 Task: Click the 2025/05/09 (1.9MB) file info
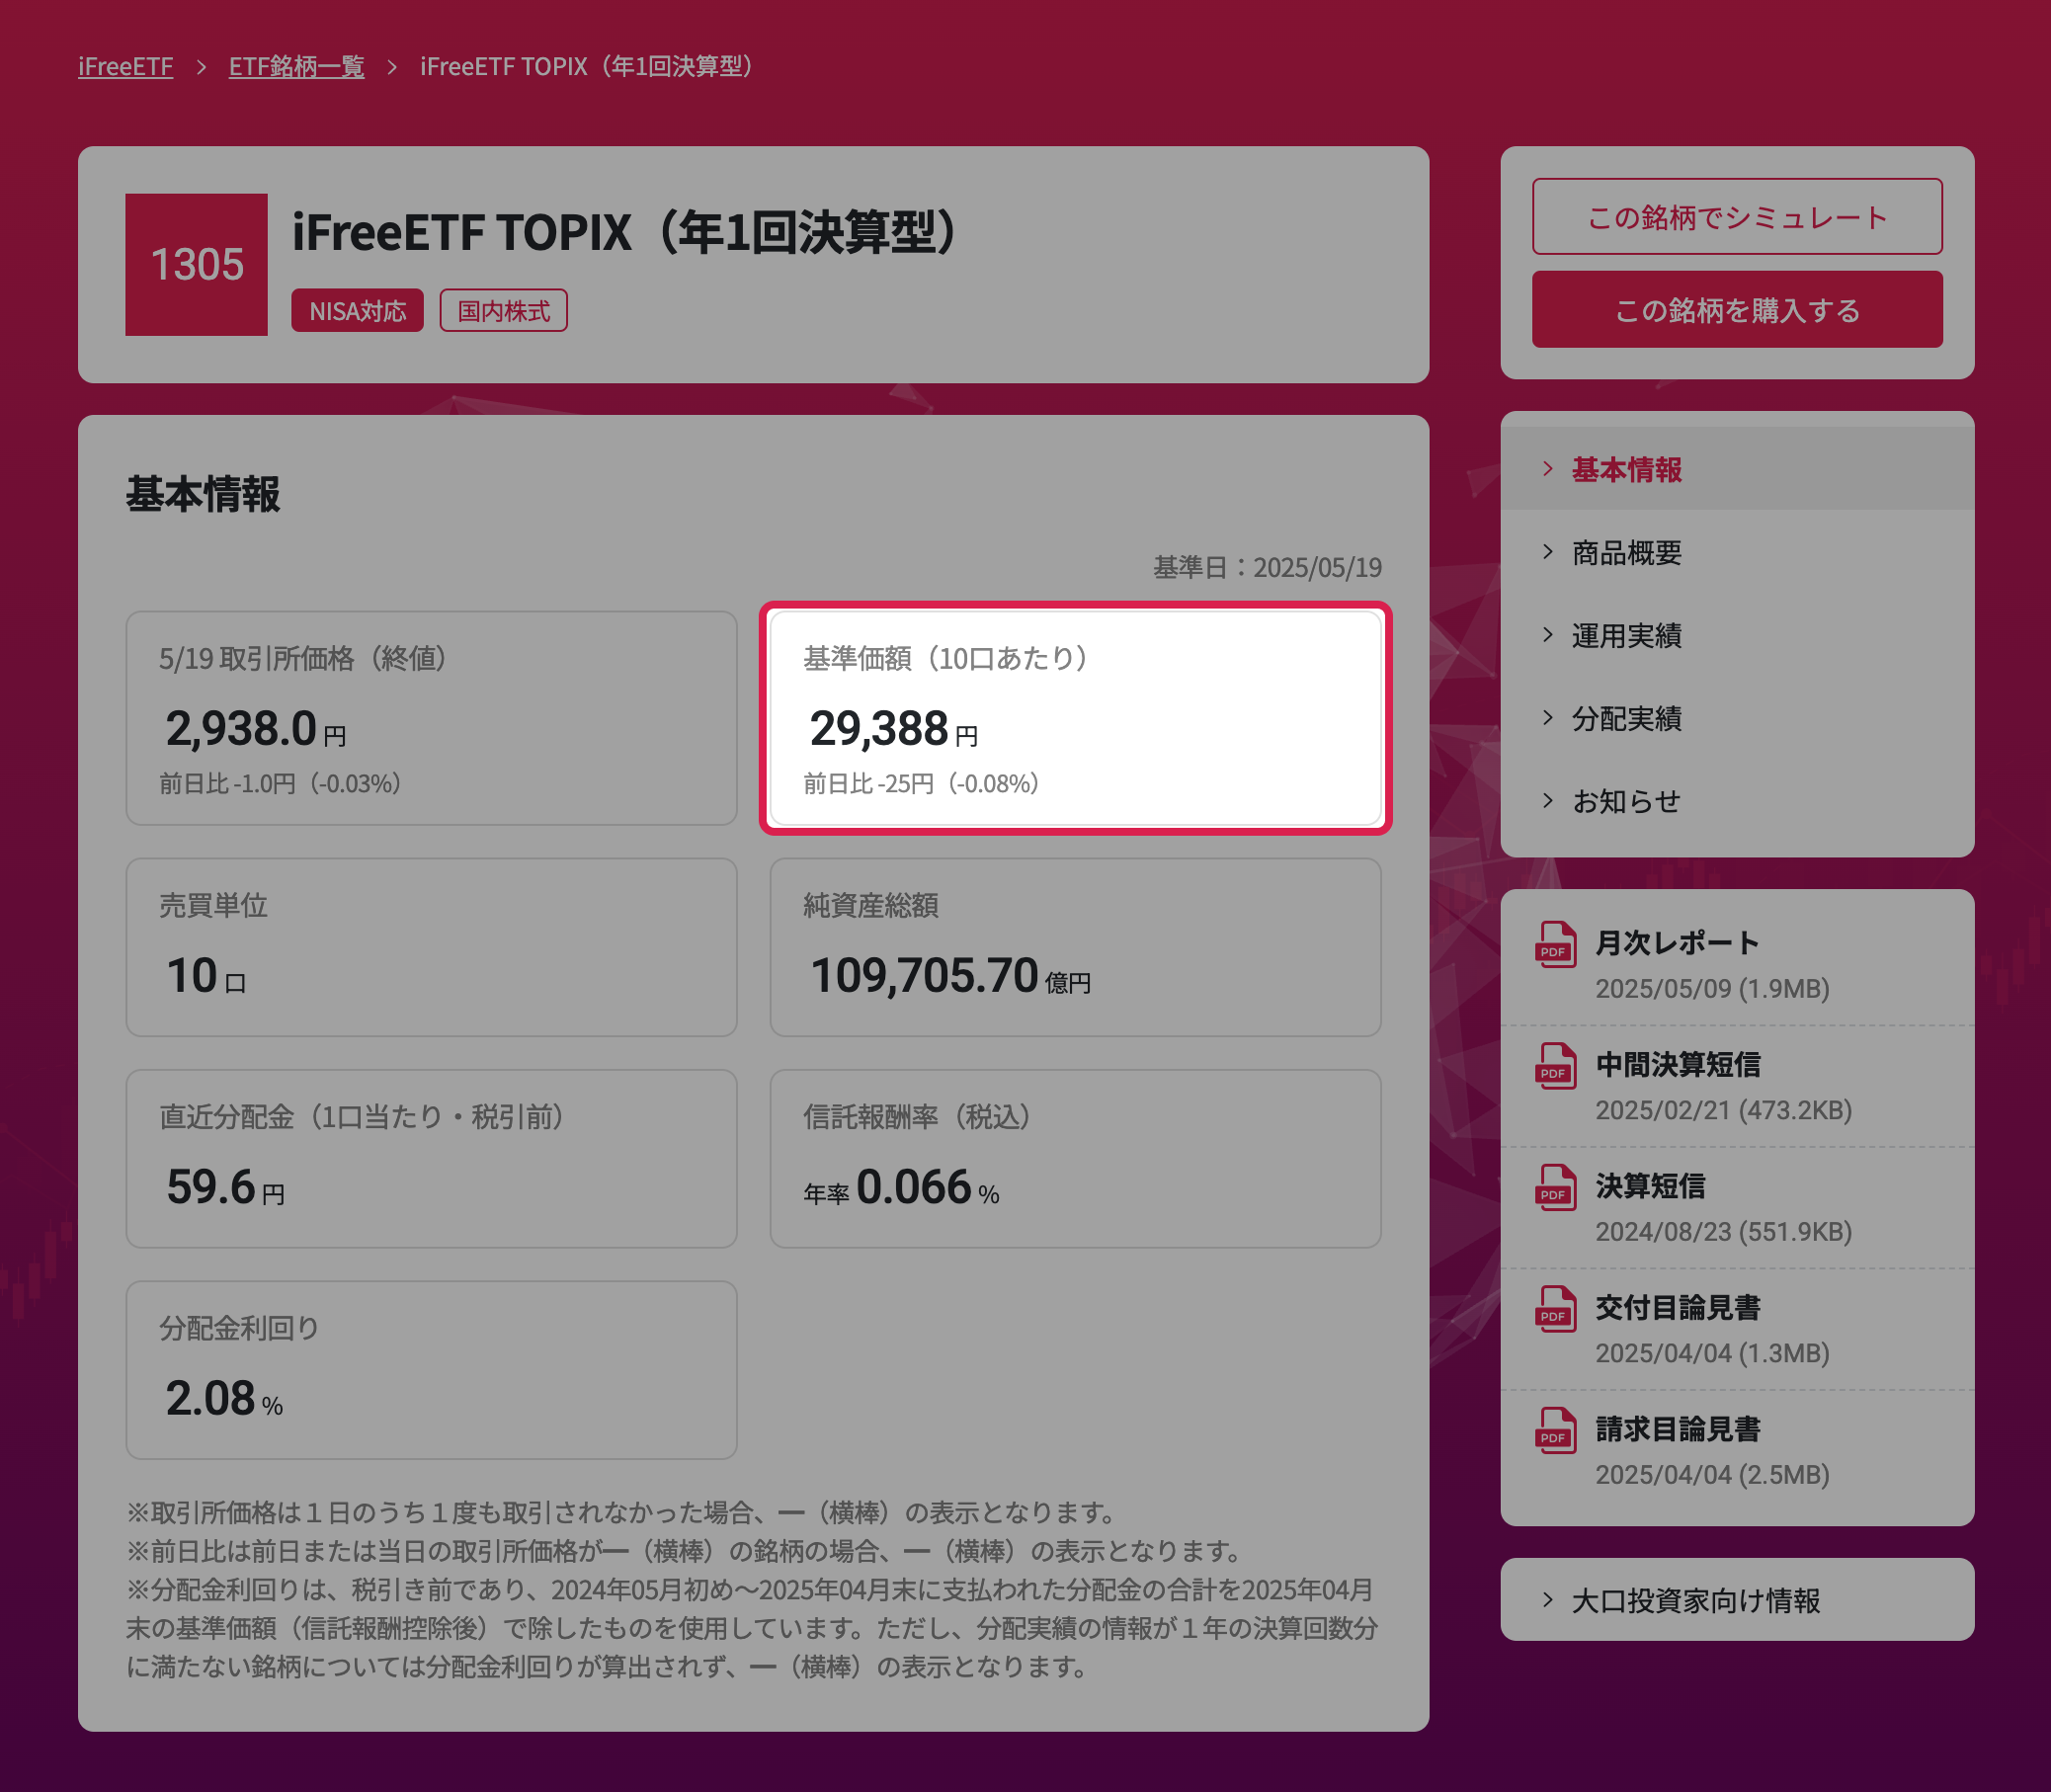tap(1712, 989)
